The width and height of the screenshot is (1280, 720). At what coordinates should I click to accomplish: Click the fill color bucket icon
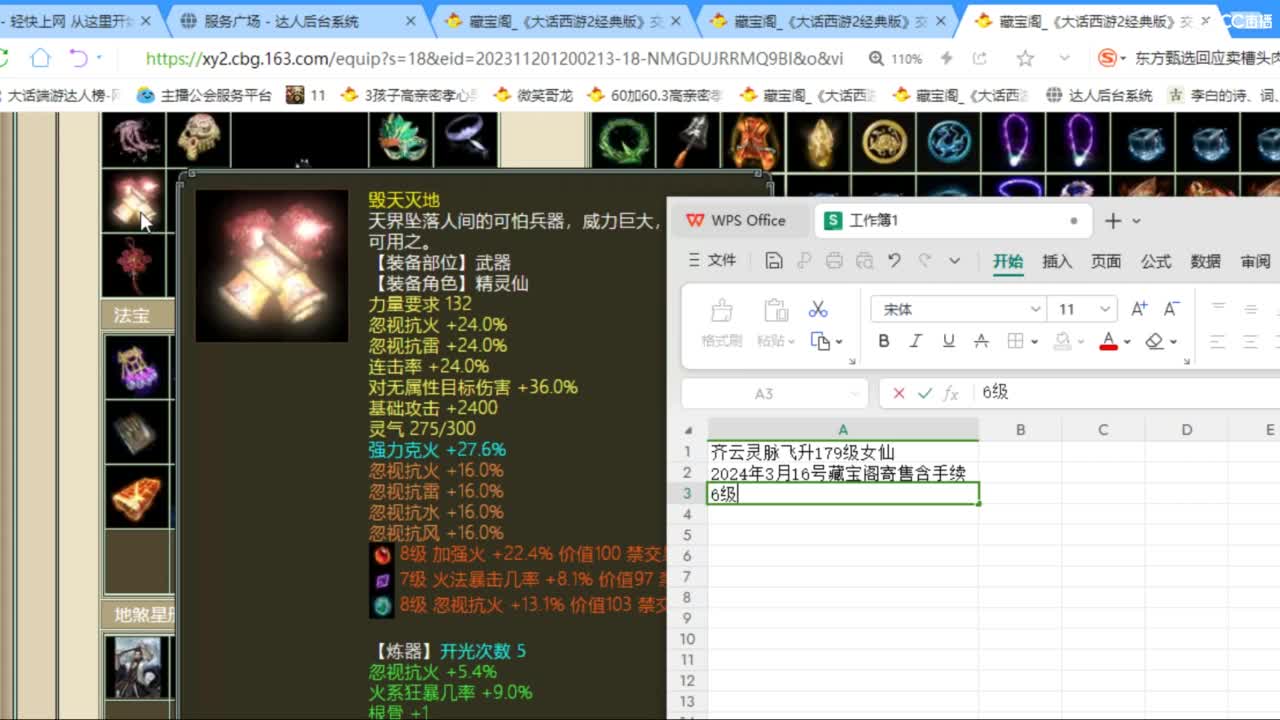click(x=1062, y=342)
